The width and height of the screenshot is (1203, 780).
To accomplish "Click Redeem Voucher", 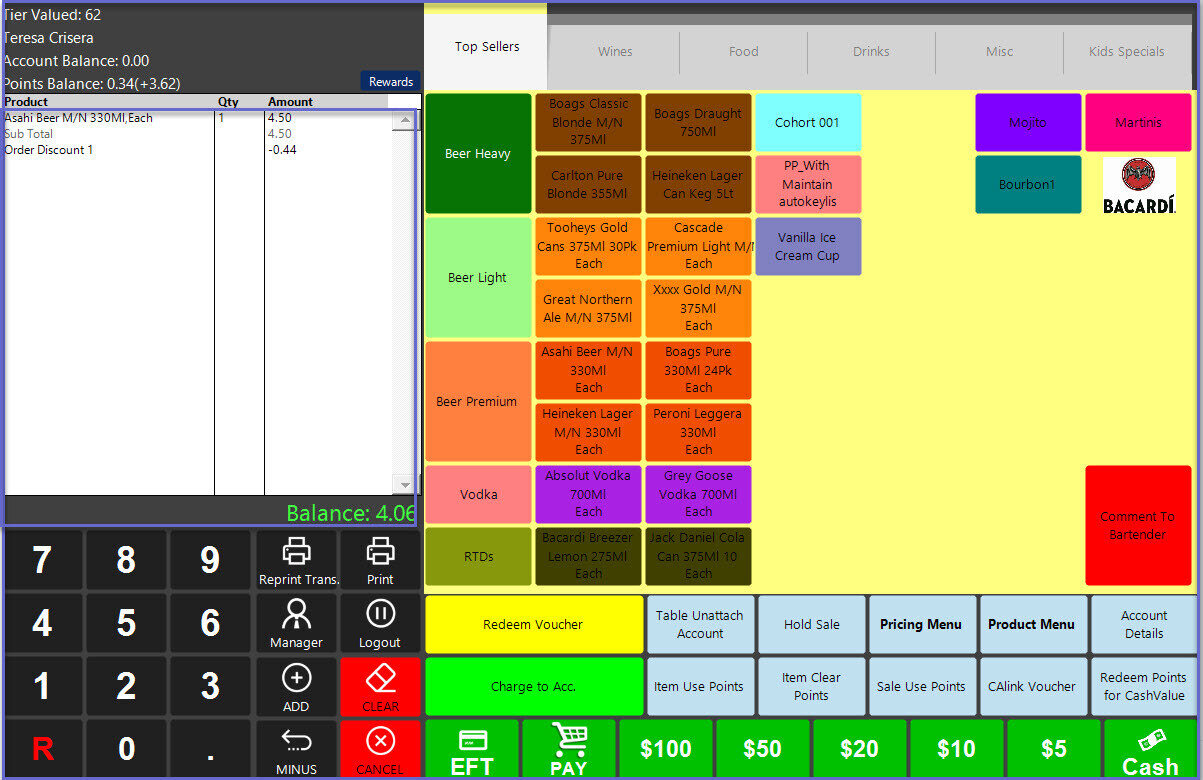I will pyautogui.click(x=533, y=625).
